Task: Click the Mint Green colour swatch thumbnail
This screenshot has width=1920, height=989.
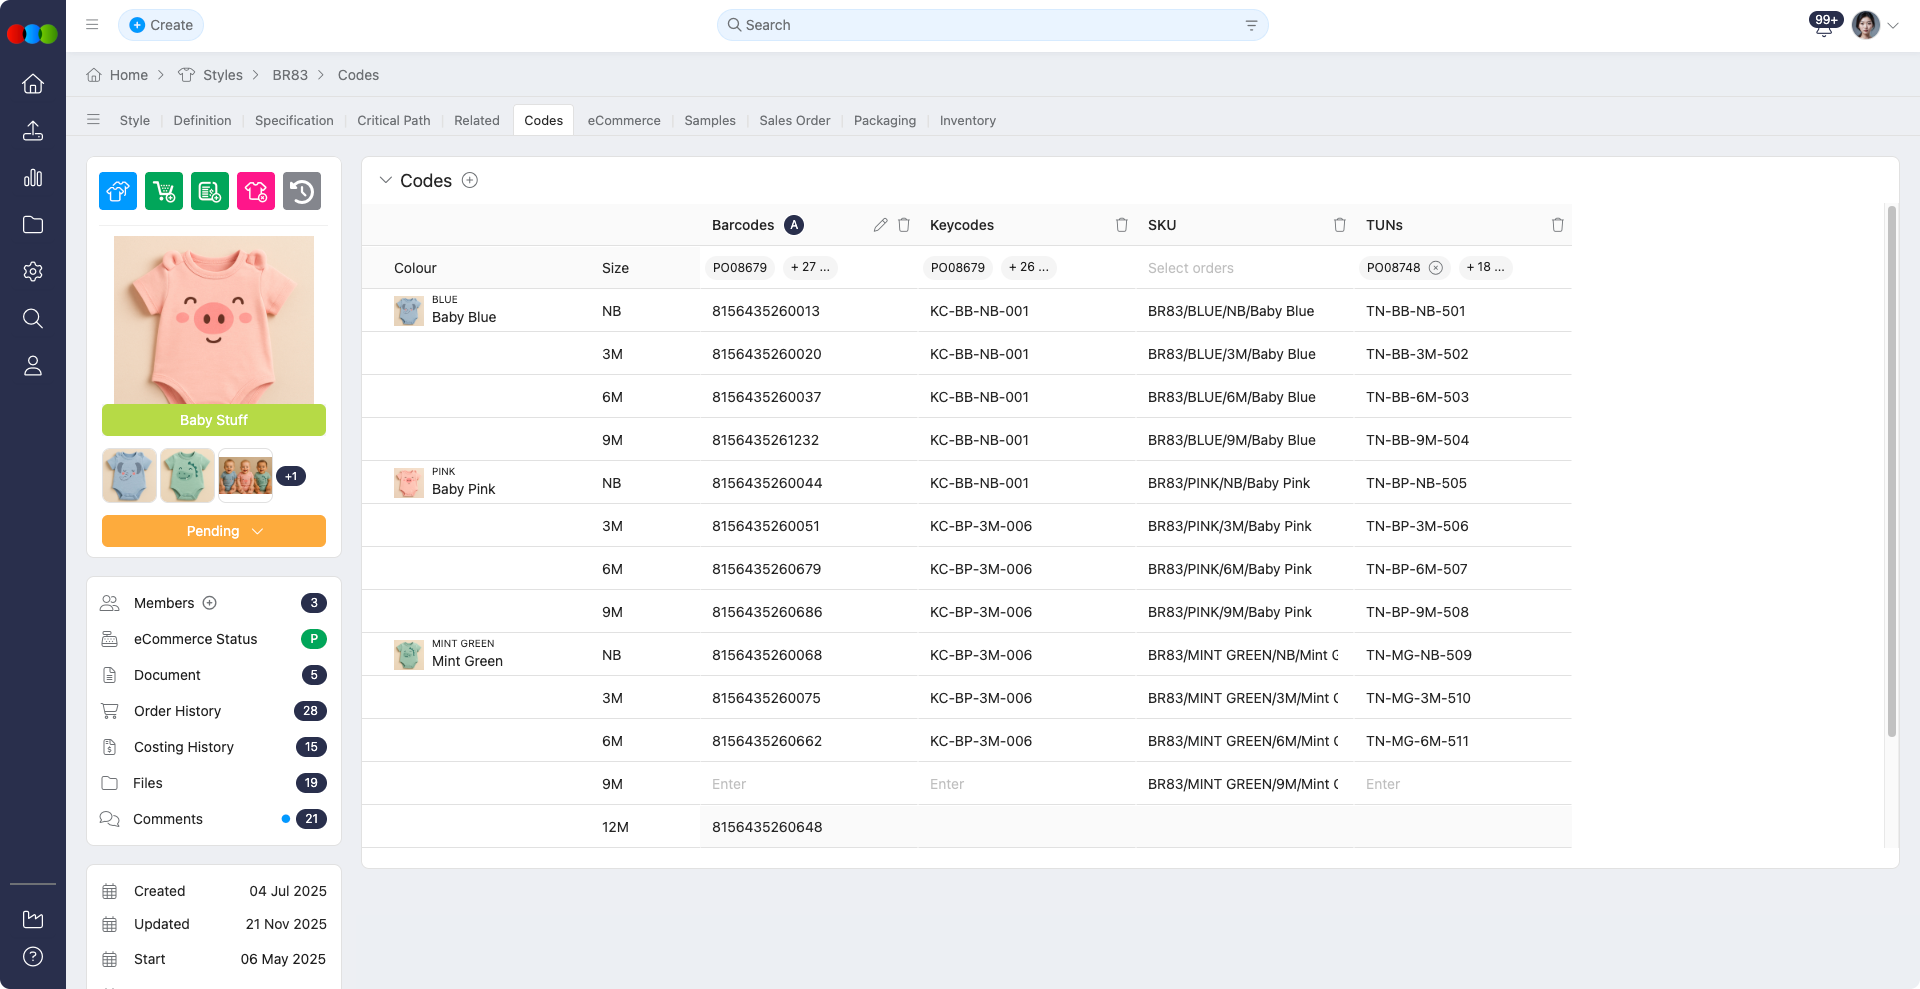Action: (x=408, y=655)
